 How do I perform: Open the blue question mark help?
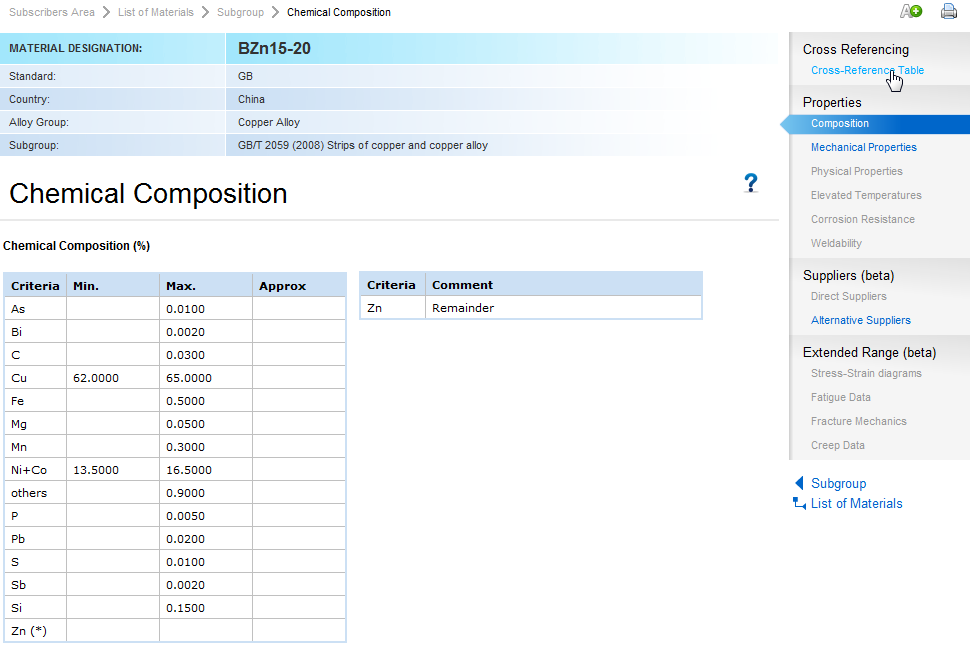(x=751, y=183)
